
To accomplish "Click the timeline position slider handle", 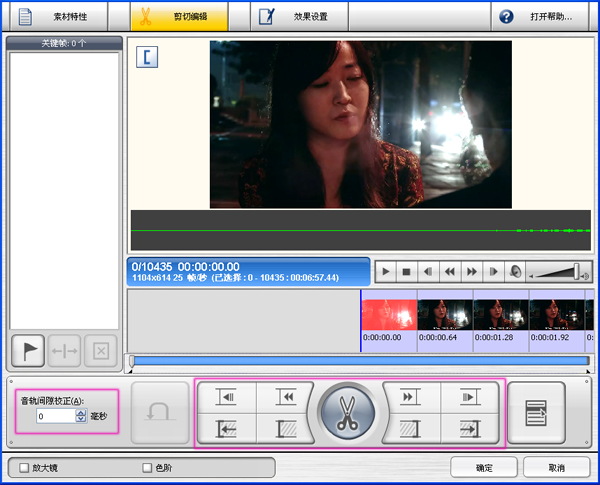I will click(132, 361).
